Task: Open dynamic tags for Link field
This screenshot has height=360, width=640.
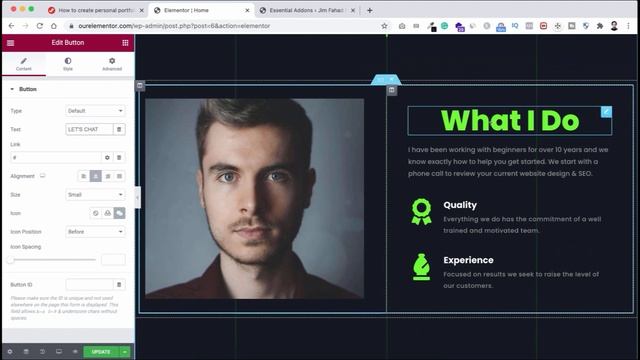Action: point(119,158)
